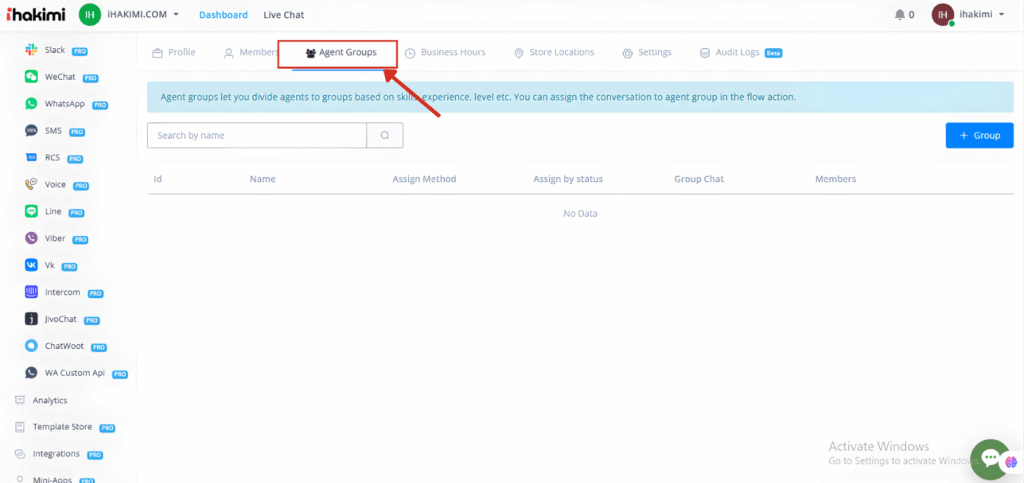Select the WhatsApp icon in sidebar
This screenshot has width=1024, height=483.
(x=31, y=104)
